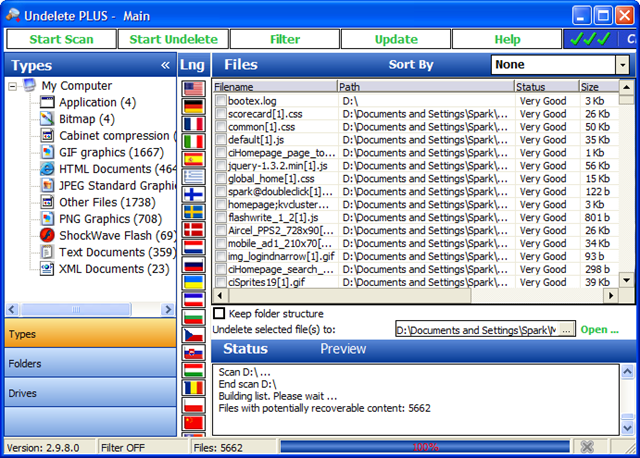
Task: Click file list scroll-up arrow
Action: coord(627,87)
